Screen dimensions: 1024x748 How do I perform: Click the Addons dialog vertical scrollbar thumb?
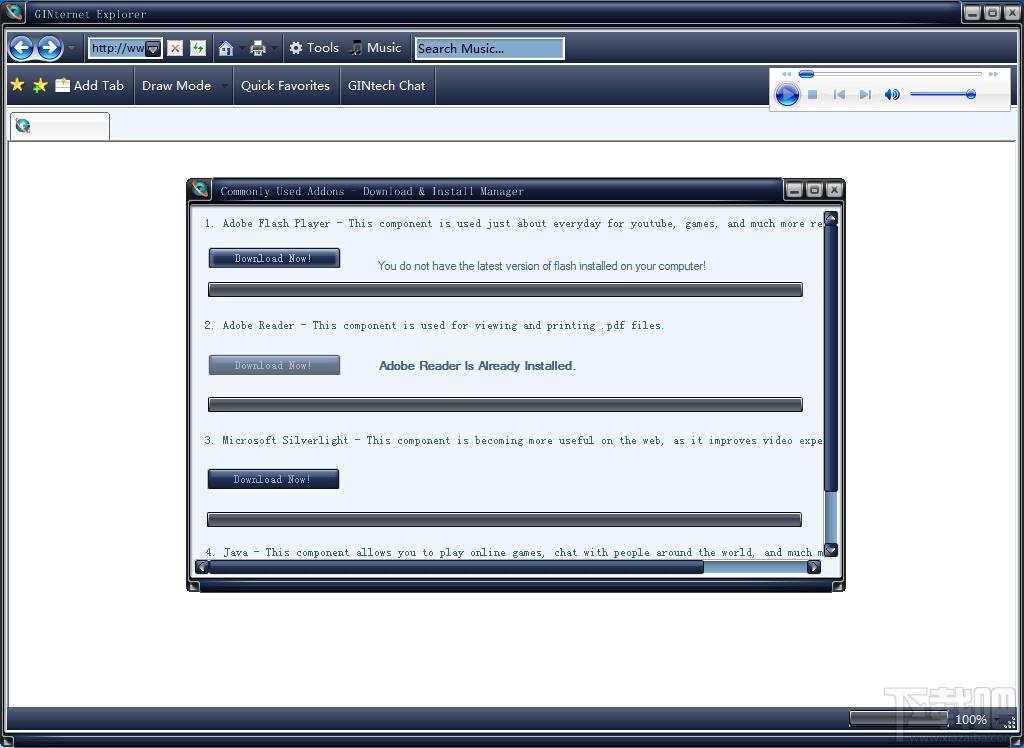pyautogui.click(x=831, y=358)
